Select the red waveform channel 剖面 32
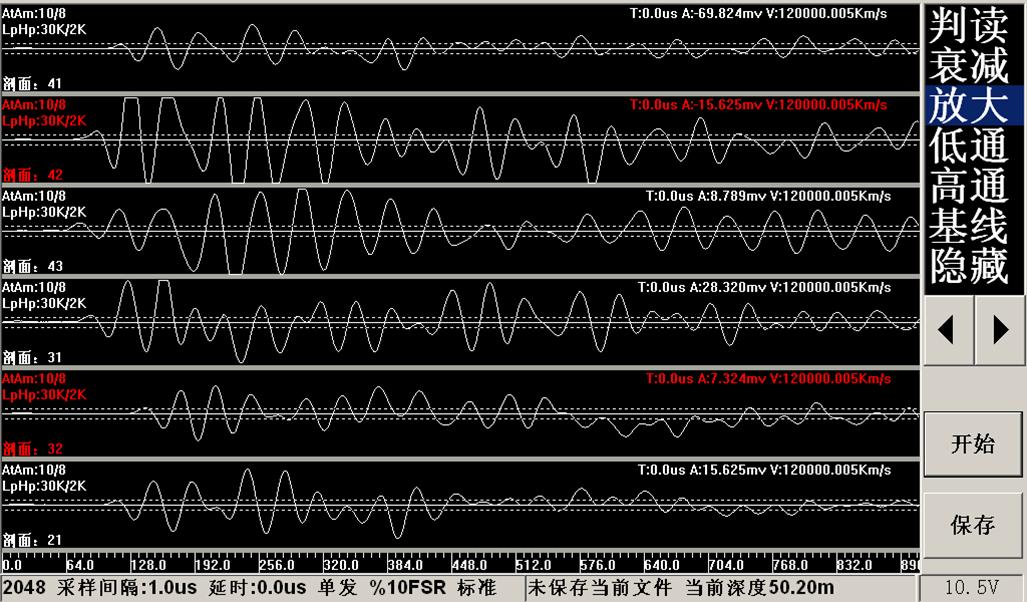This screenshot has width=1027, height=602. point(460,413)
